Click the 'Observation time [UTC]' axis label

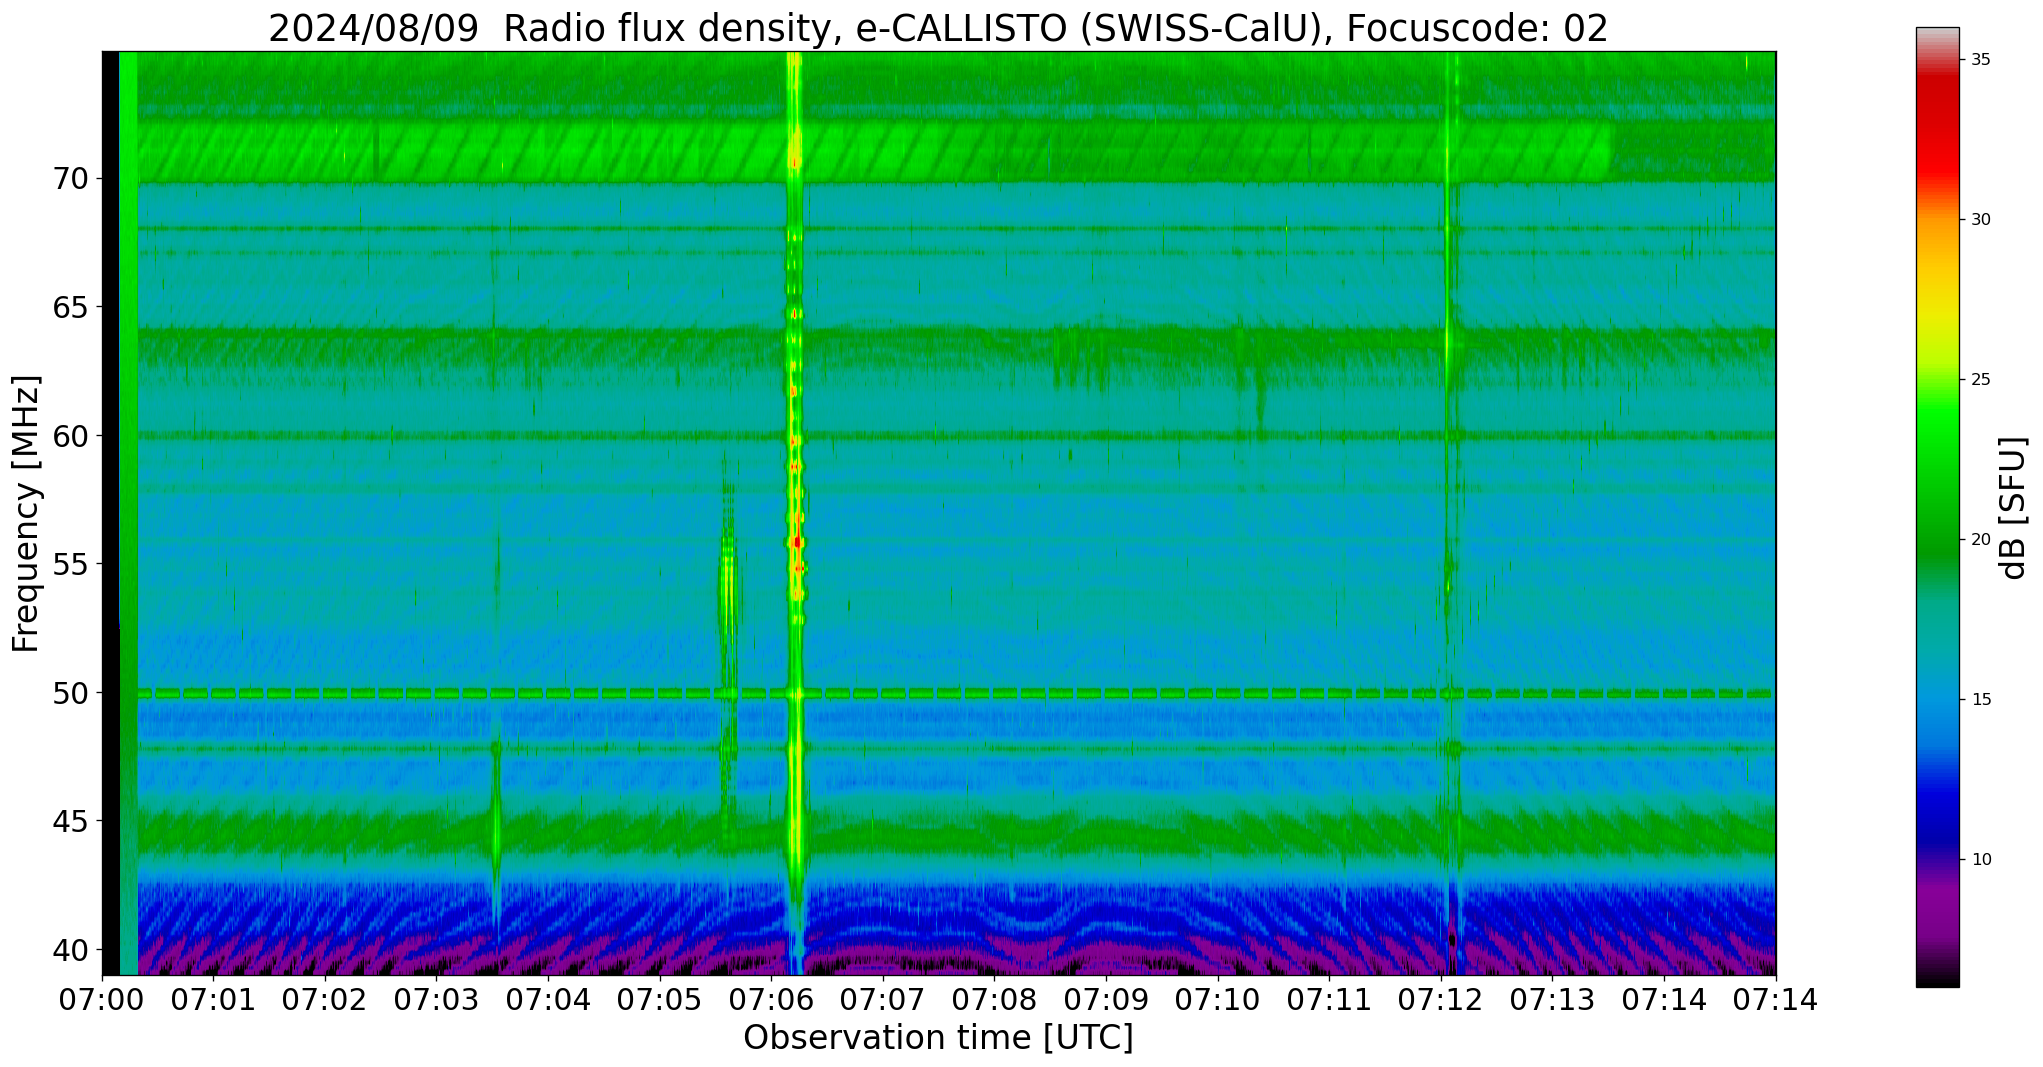pos(938,1038)
